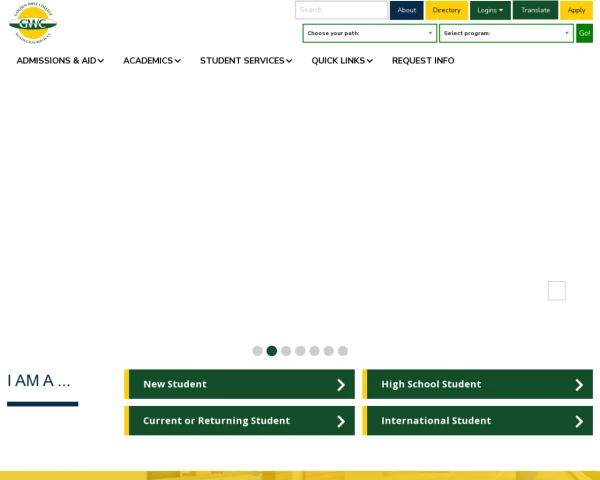Select the last carousel slide dot
600x480 pixels.
(343, 351)
